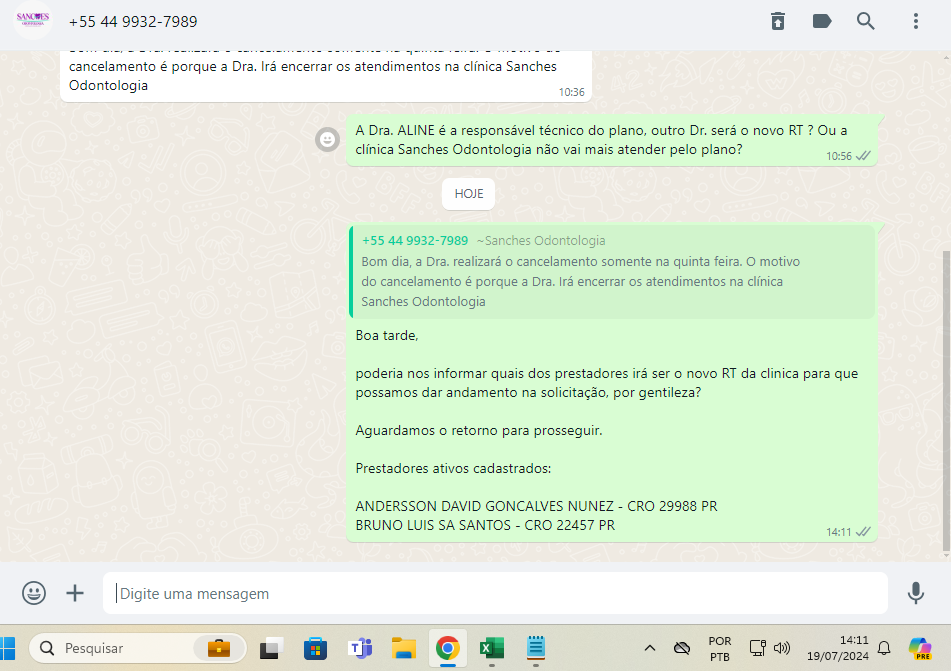Click the trash delete chat icon
The width and height of the screenshot is (951, 671).
tap(778, 21)
